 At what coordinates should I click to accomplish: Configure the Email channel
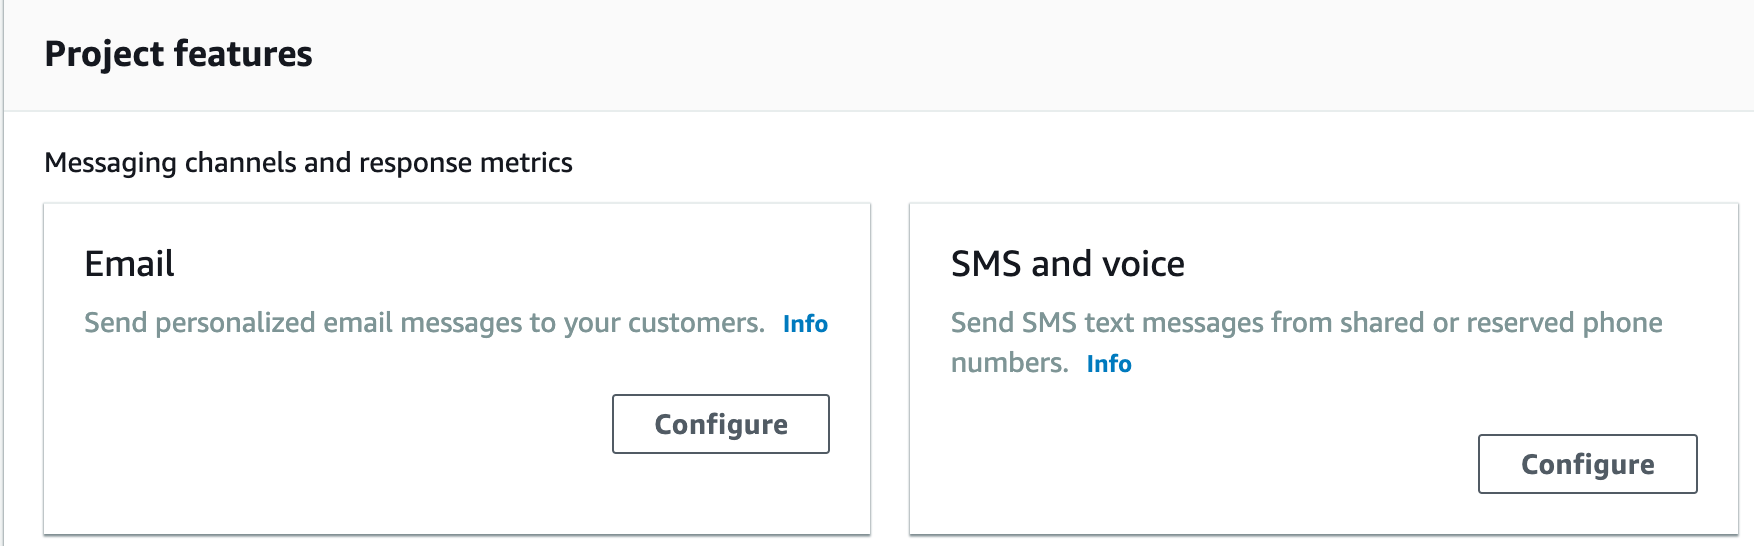720,424
